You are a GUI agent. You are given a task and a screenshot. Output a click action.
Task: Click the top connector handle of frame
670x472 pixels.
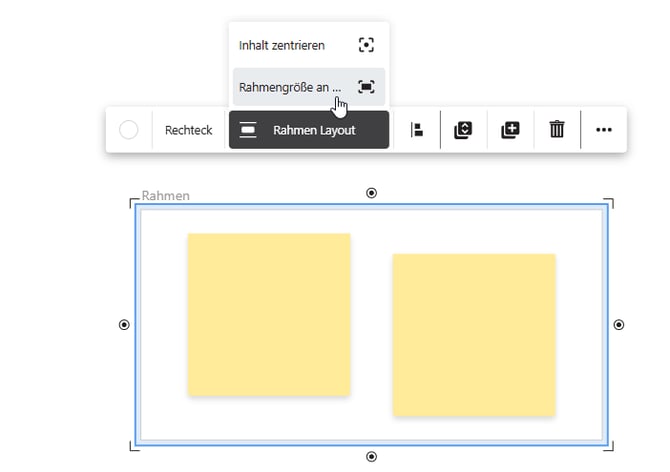click(372, 193)
